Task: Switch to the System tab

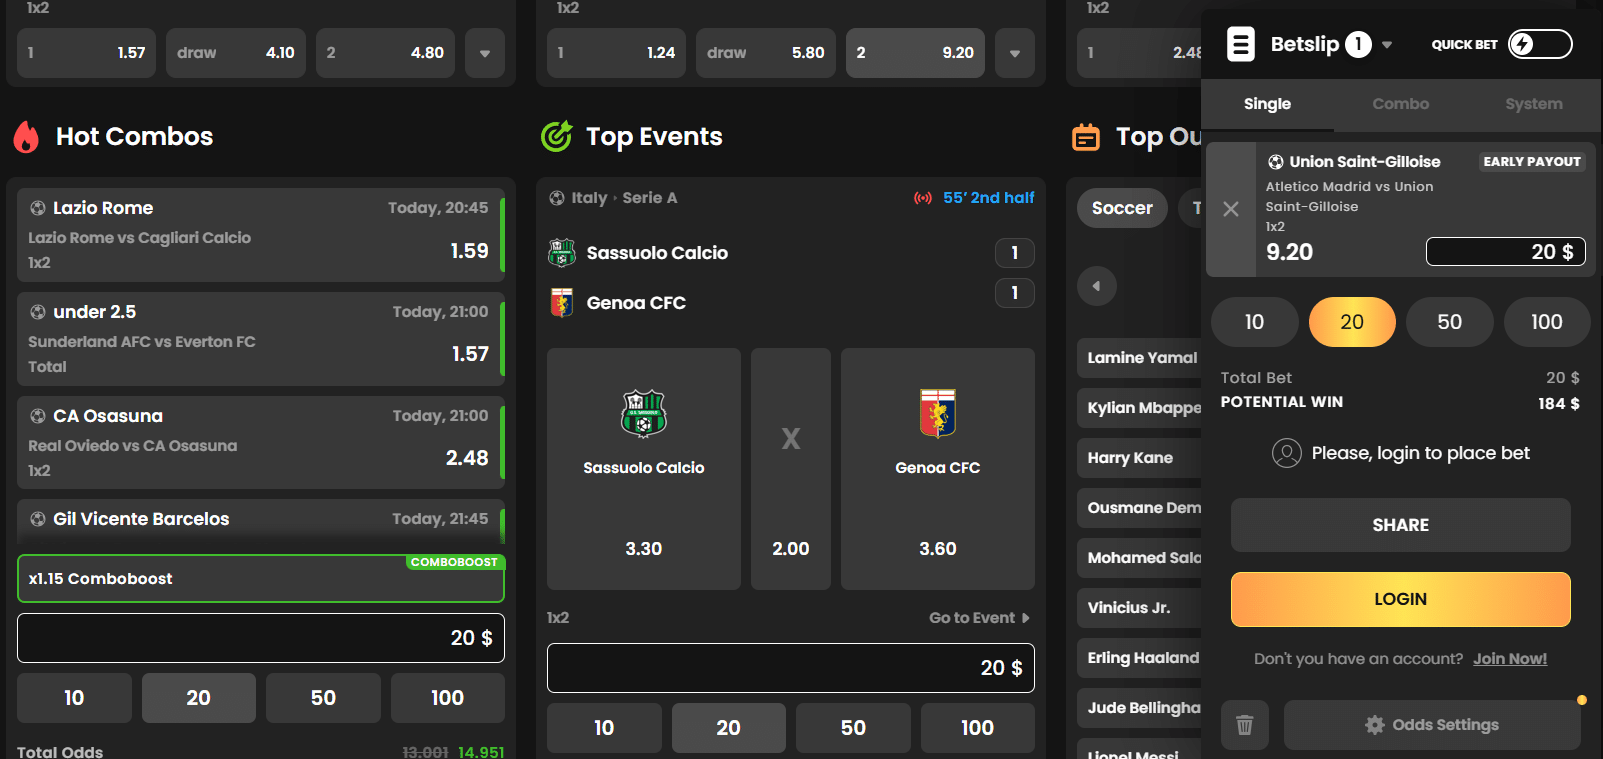Action: tap(1533, 104)
